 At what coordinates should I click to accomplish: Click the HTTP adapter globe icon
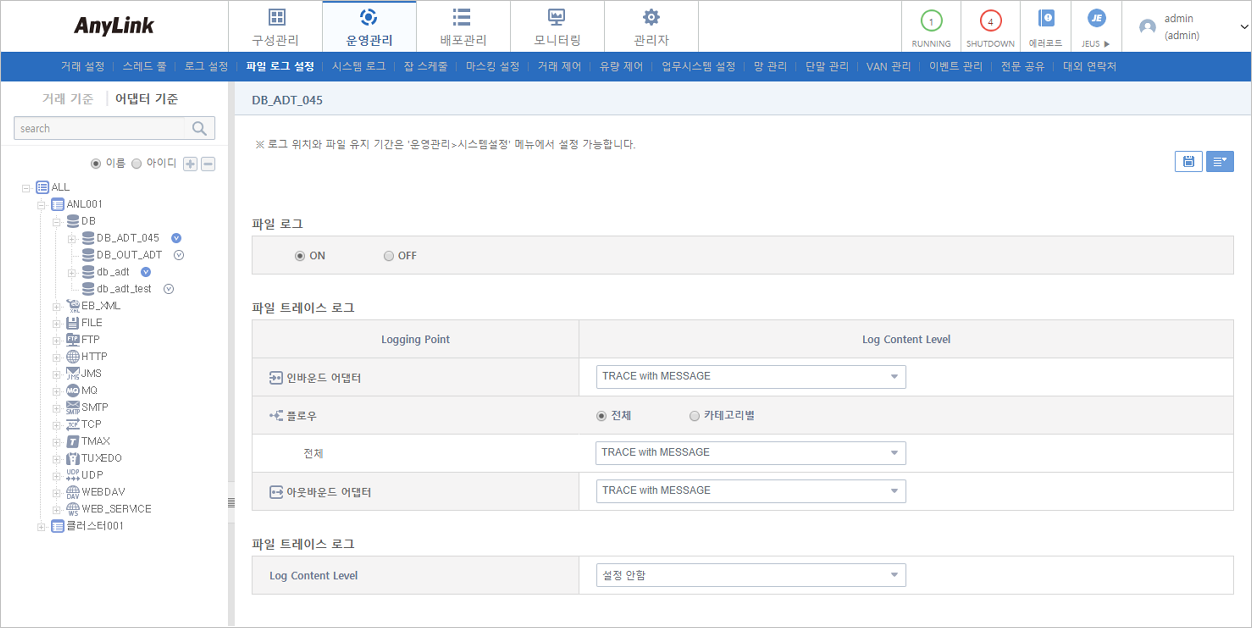click(x=72, y=357)
